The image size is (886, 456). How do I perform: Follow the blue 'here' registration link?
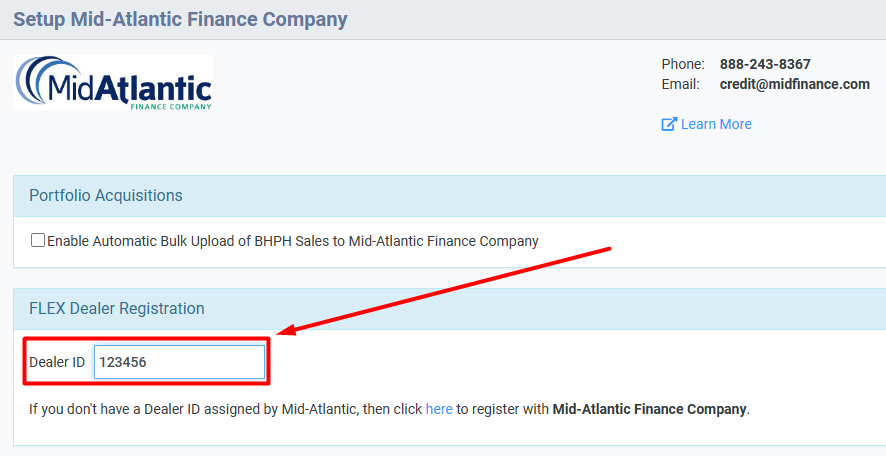(439, 409)
